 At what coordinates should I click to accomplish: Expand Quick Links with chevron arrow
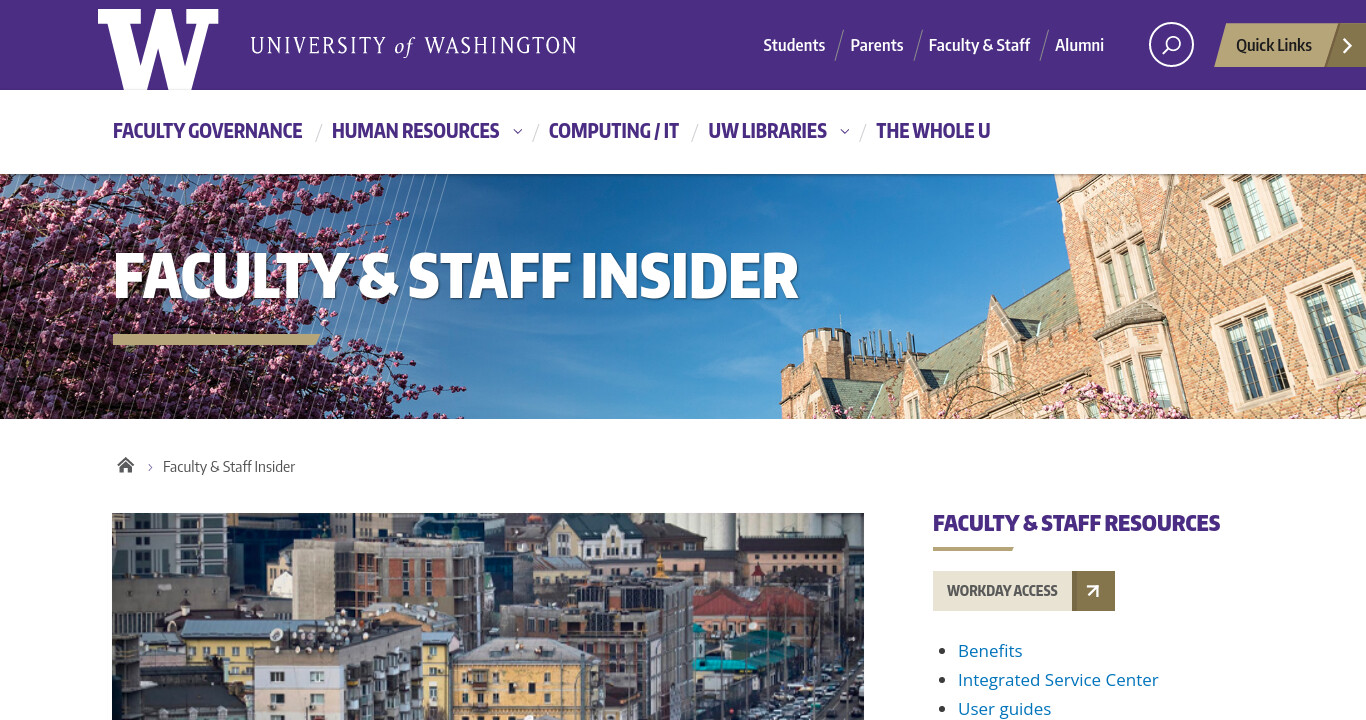click(1347, 45)
